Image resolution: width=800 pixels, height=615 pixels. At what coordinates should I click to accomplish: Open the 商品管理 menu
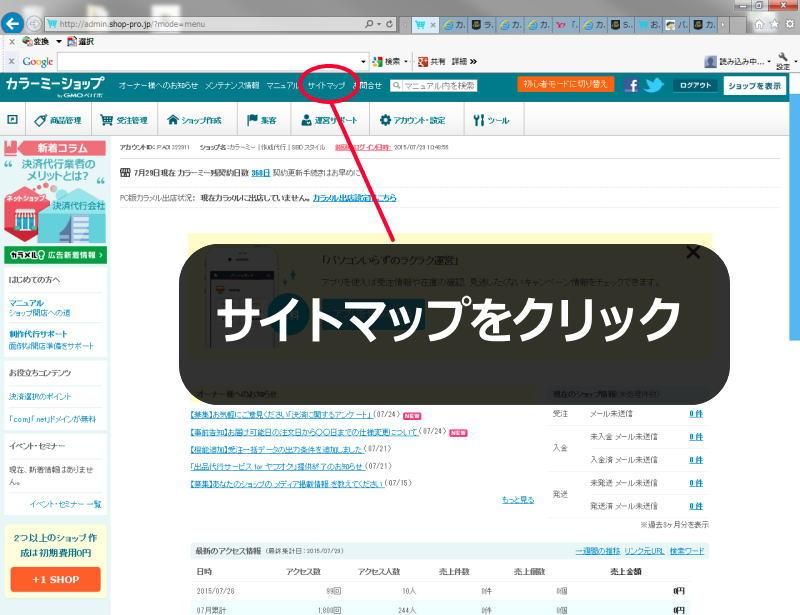58,121
